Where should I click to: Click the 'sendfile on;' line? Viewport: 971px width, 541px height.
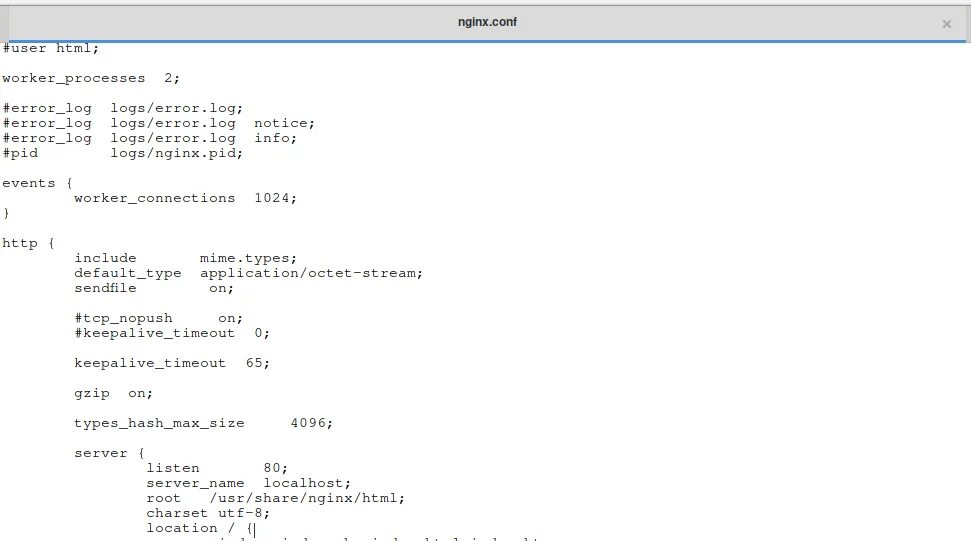(x=154, y=288)
